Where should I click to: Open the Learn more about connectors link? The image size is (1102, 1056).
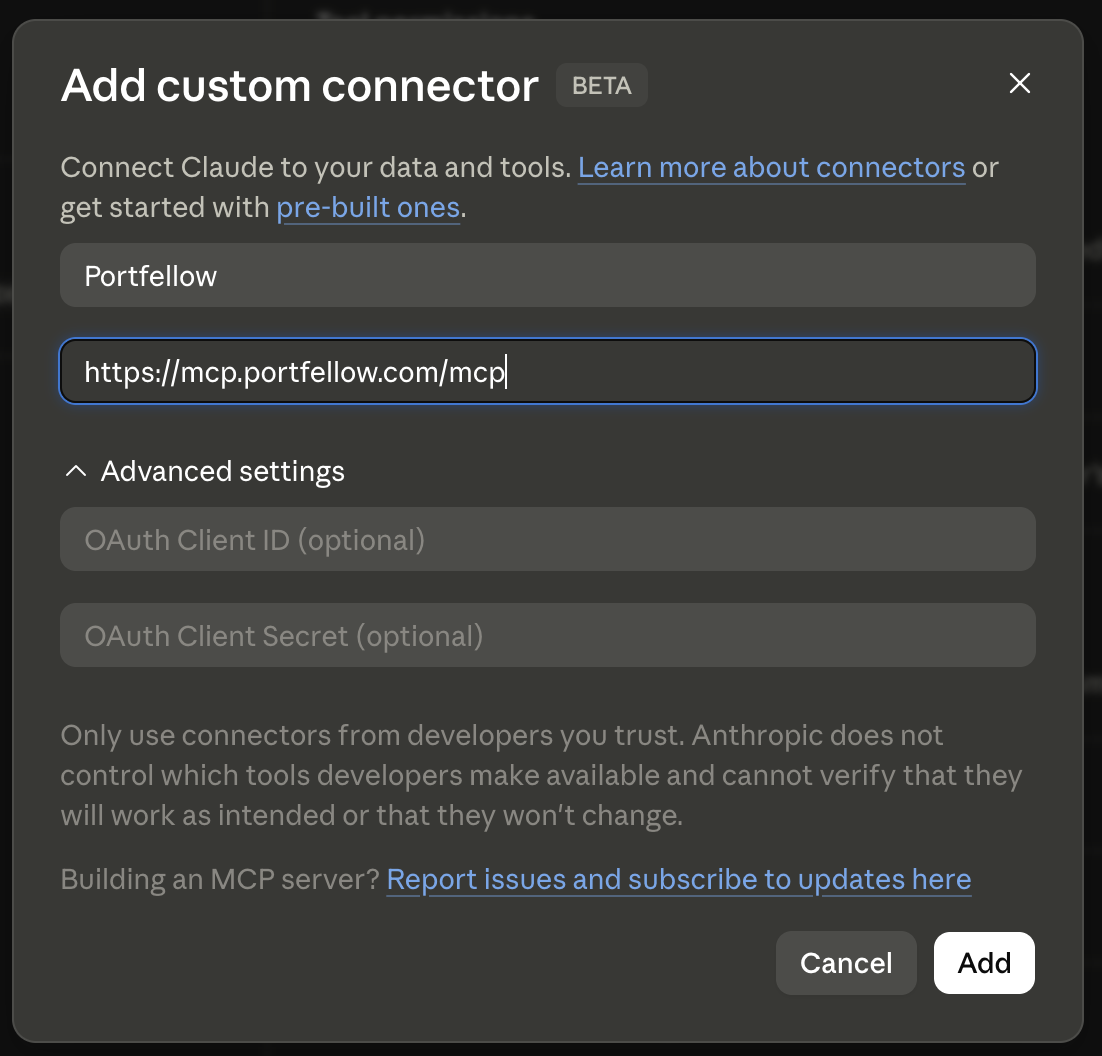pos(771,167)
